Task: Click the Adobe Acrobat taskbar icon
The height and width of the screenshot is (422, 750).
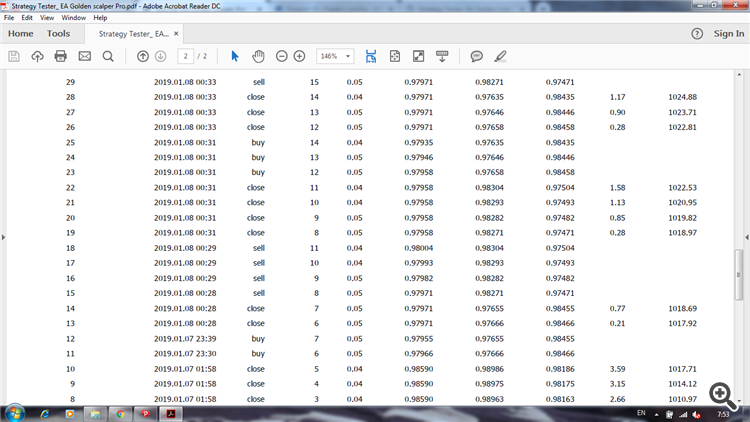Action: [171, 414]
